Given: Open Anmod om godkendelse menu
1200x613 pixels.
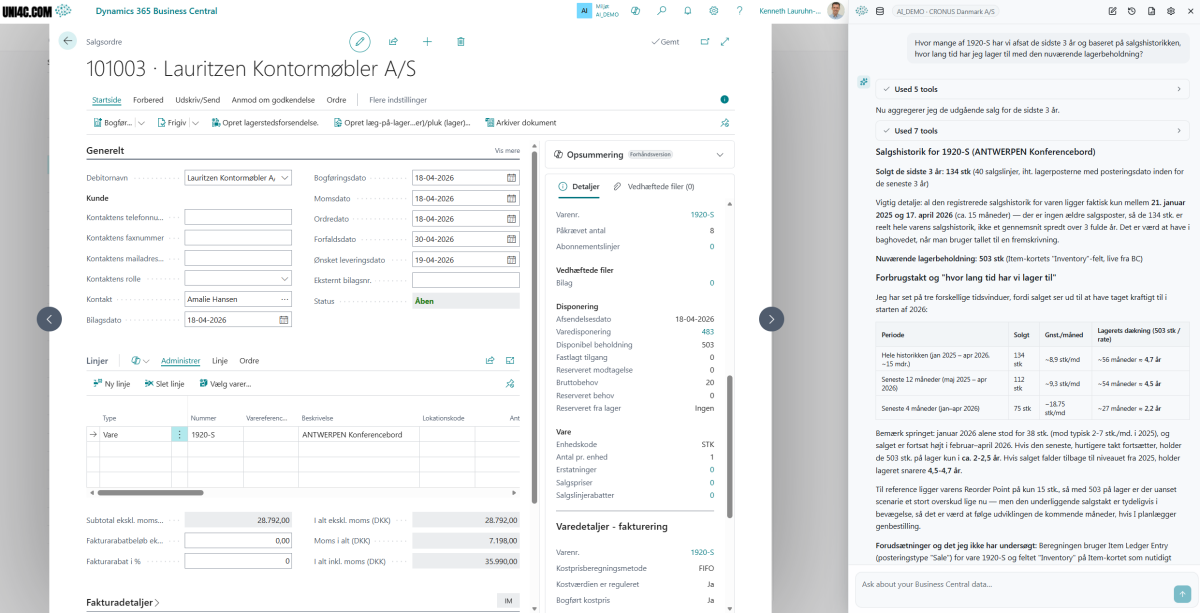Looking at the screenshot, I should point(273,100).
